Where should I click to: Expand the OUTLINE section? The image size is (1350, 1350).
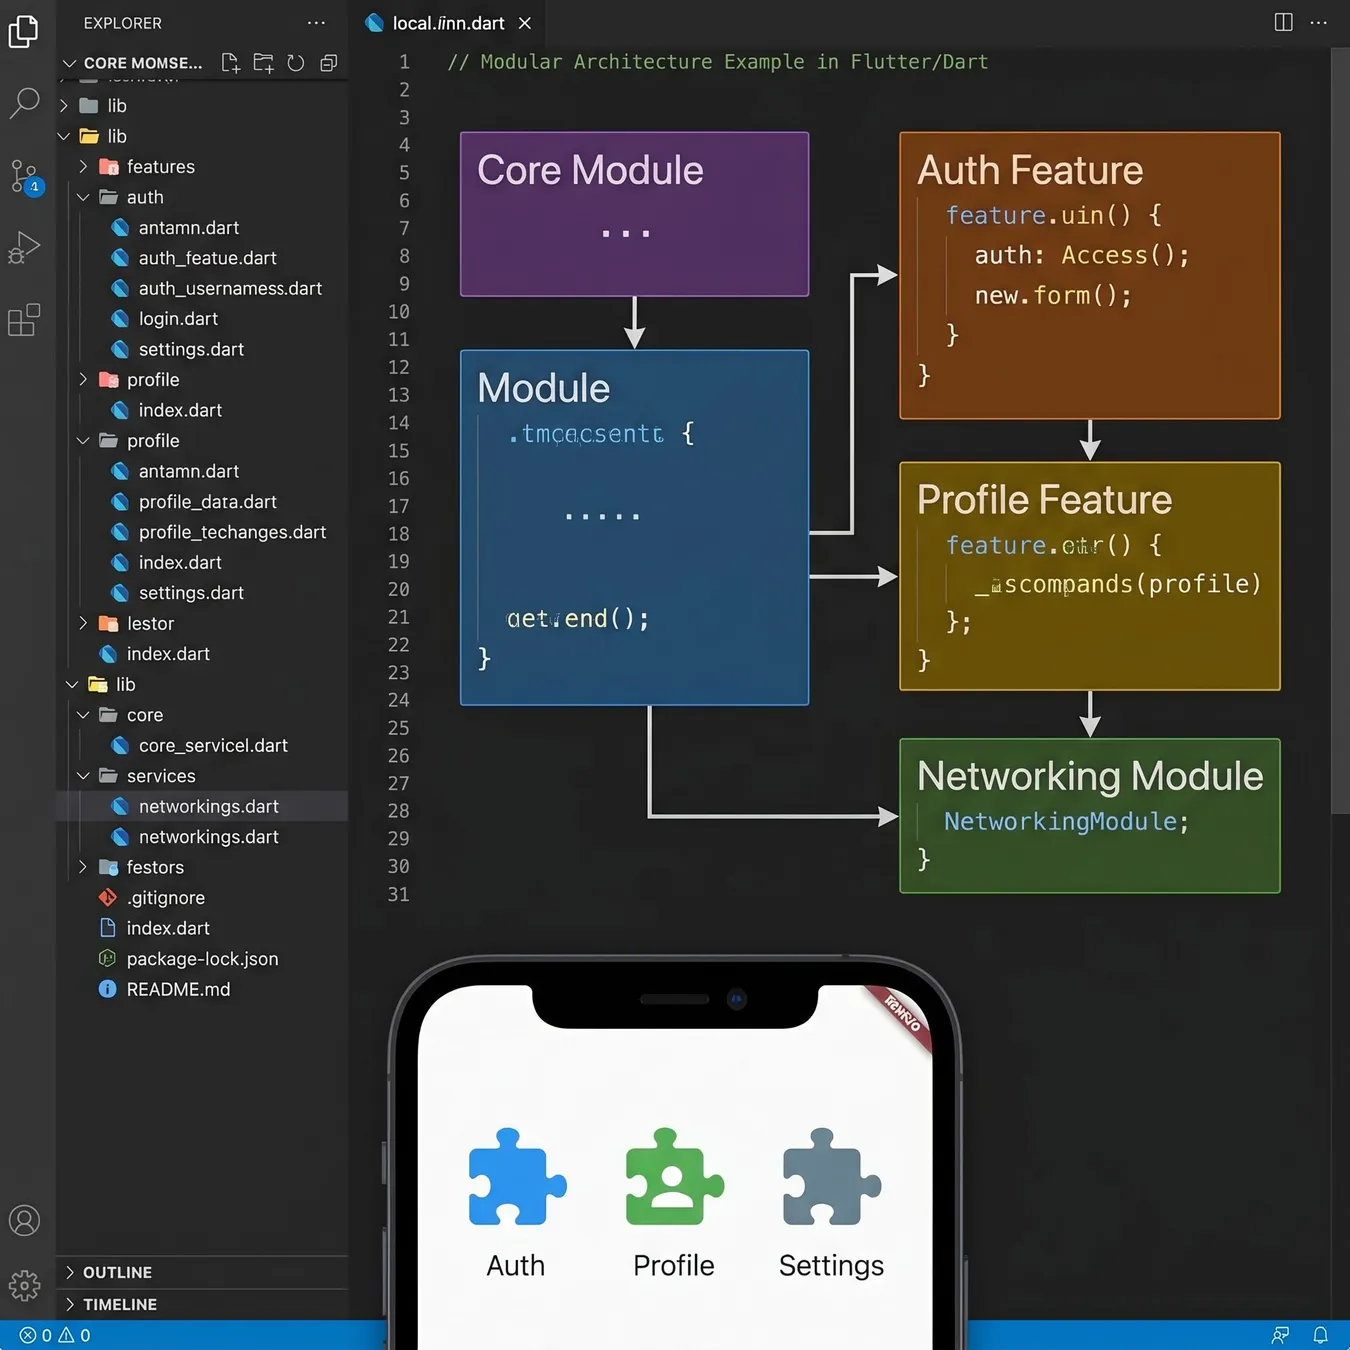[202, 1273]
